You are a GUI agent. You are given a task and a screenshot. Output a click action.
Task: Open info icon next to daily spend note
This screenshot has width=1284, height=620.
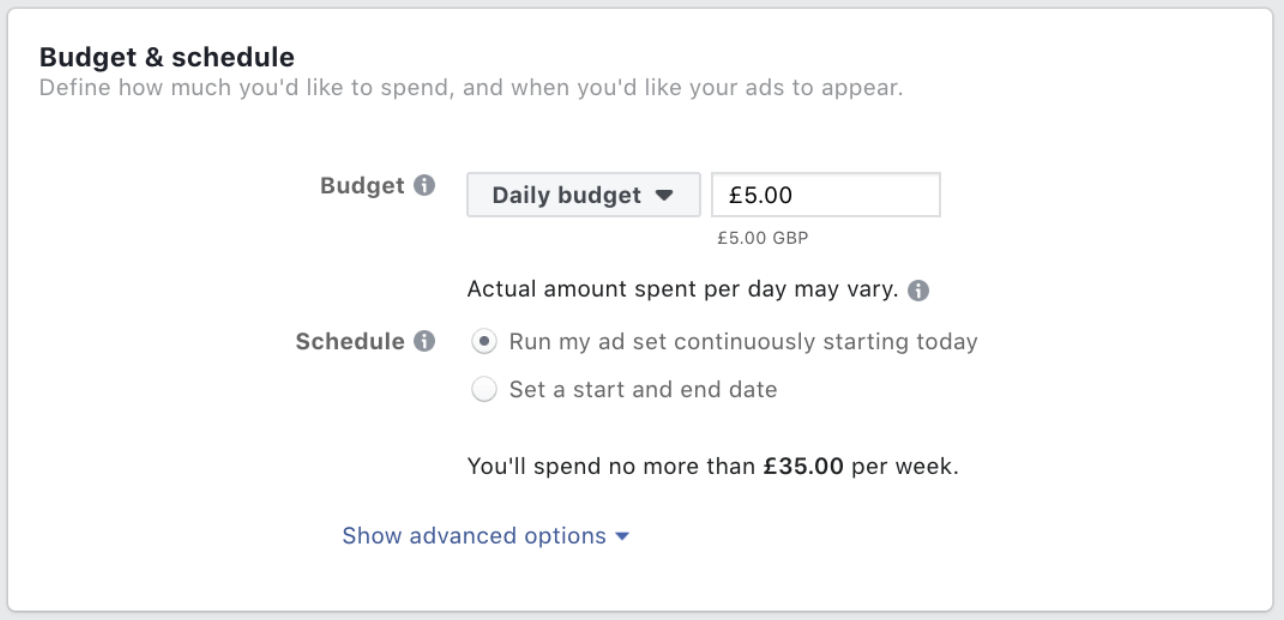pos(918,289)
